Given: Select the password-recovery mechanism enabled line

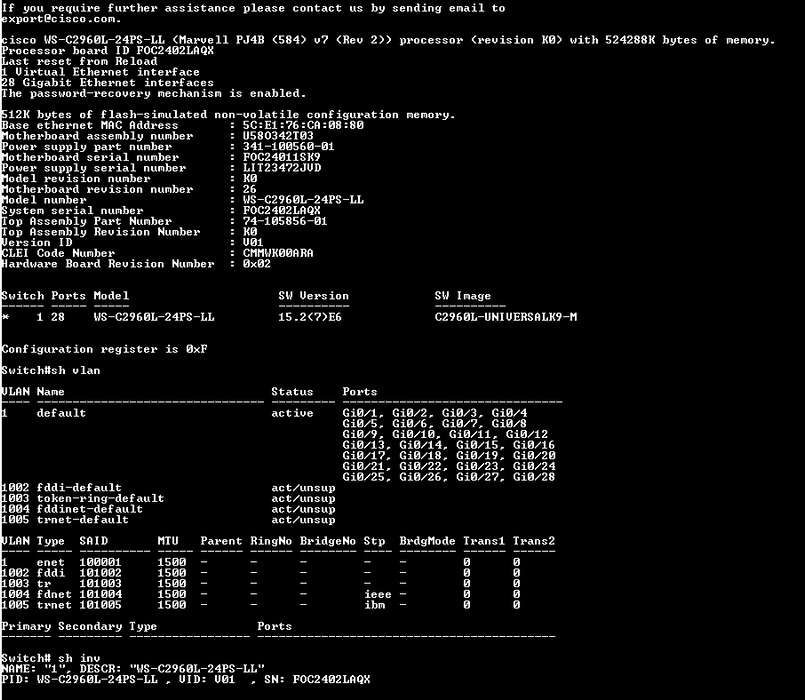Looking at the screenshot, I should [x=154, y=94].
